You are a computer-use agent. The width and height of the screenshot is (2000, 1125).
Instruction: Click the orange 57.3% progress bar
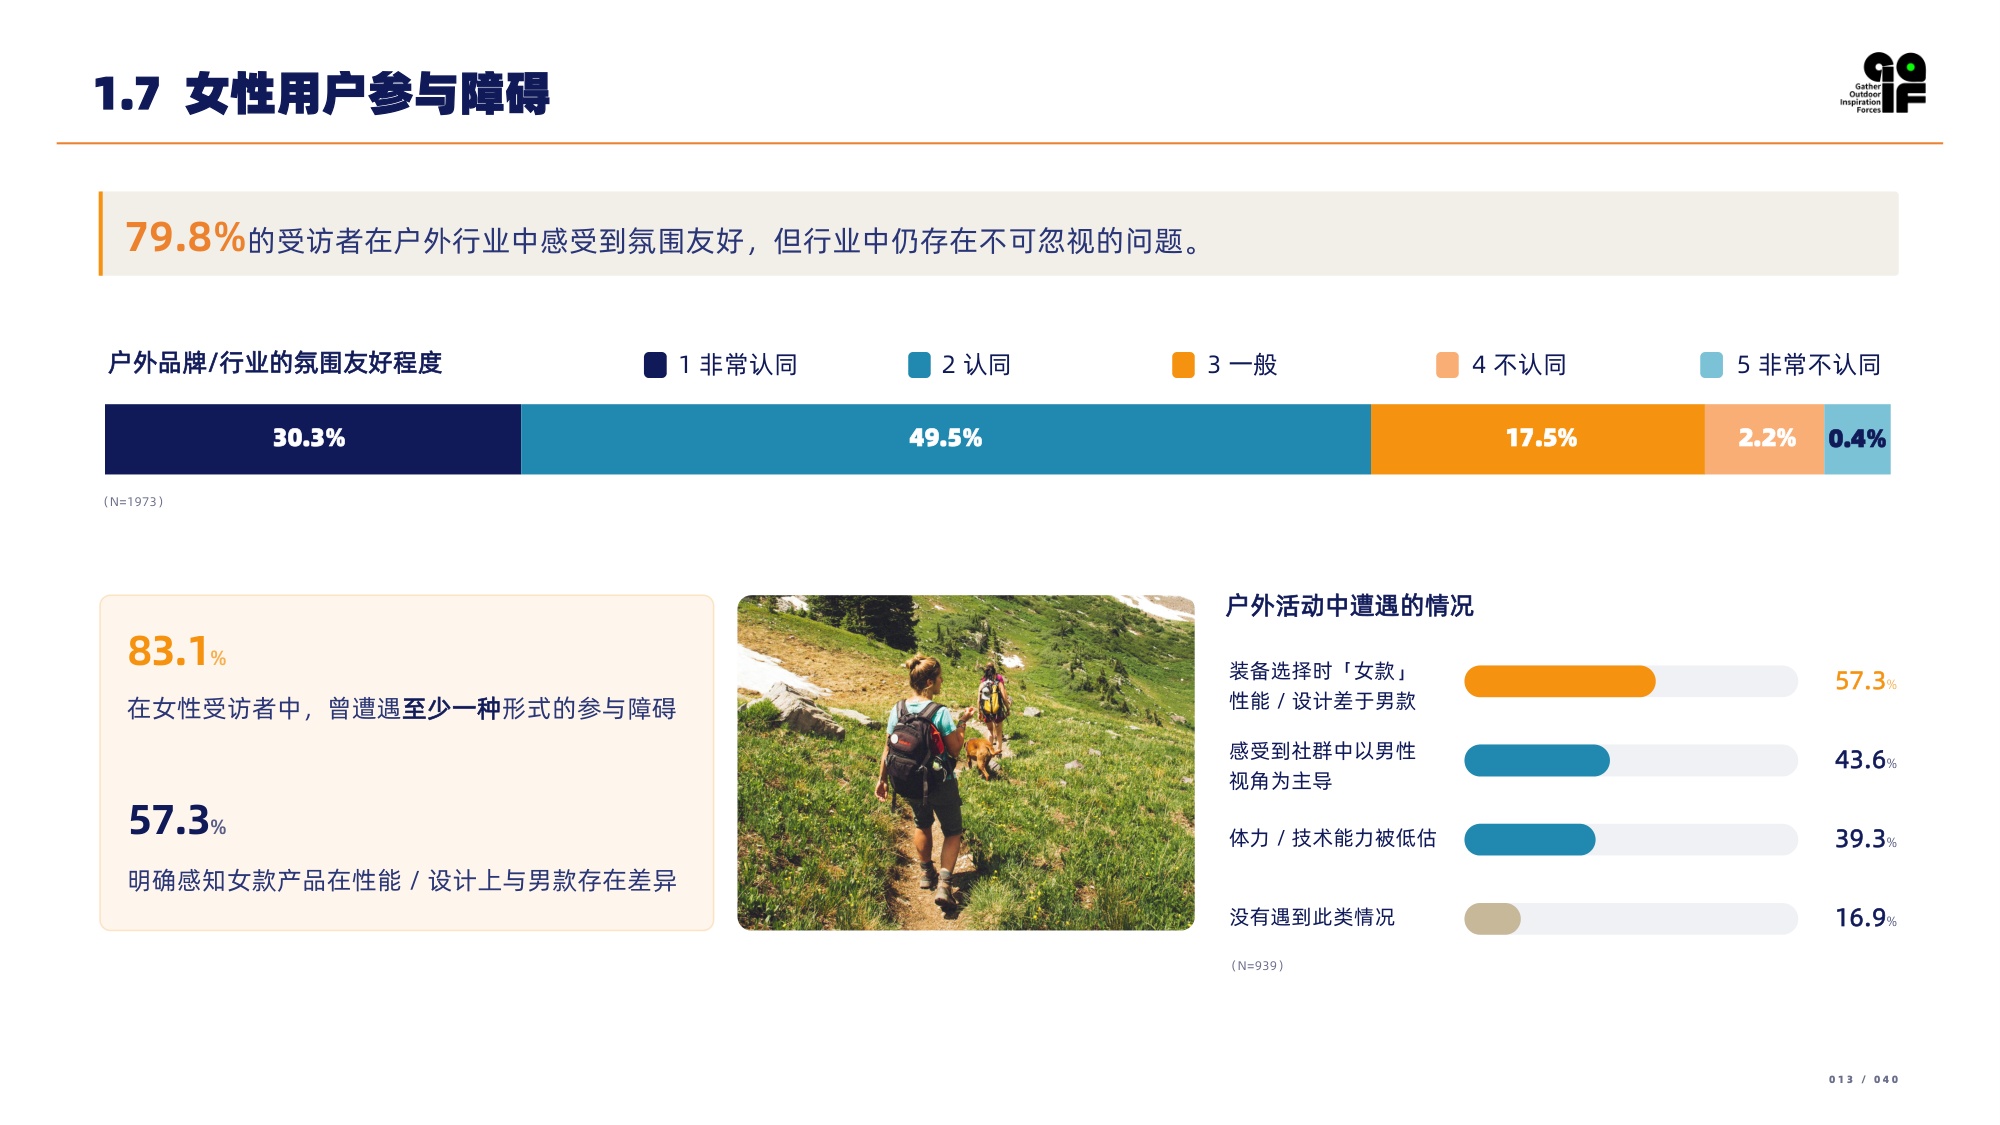click(1559, 681)
